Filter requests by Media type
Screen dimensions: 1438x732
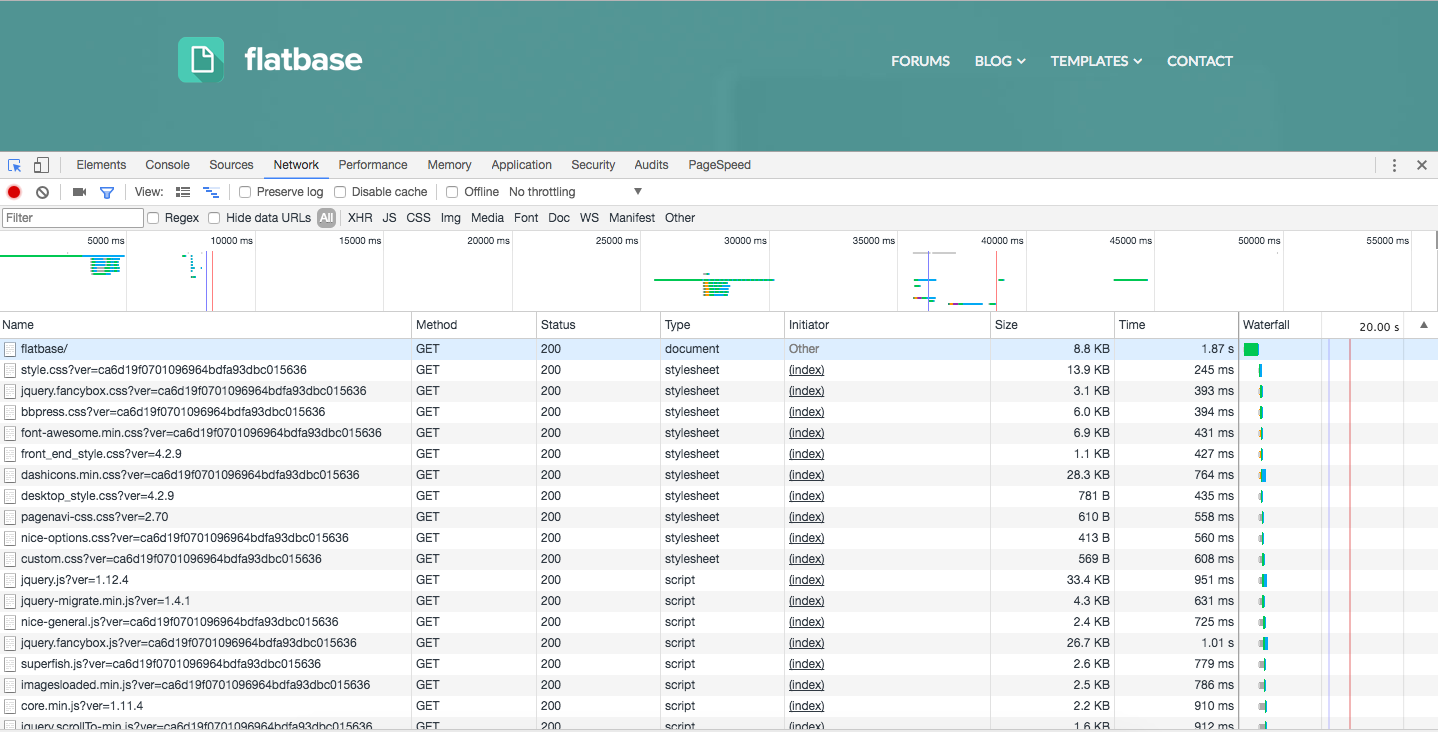487,218
